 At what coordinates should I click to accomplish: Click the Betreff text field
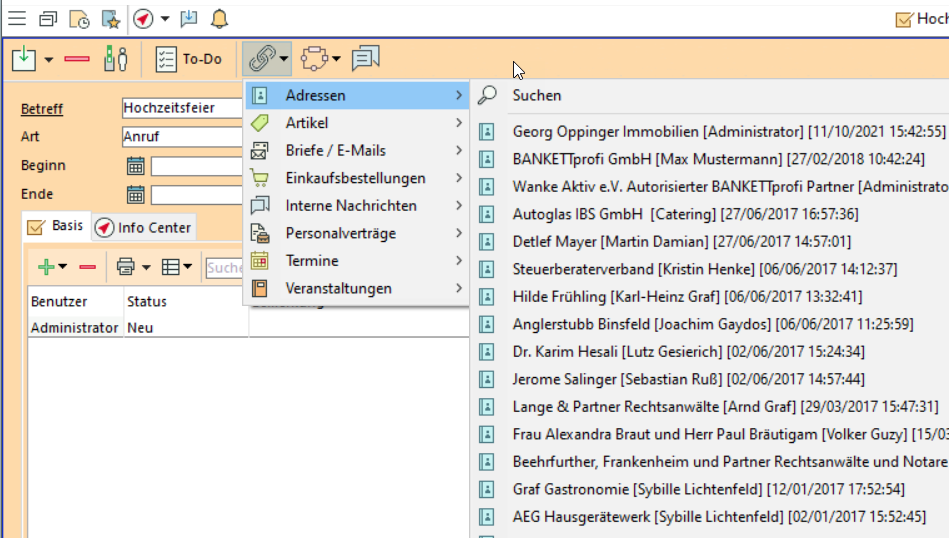coord(182,108)
